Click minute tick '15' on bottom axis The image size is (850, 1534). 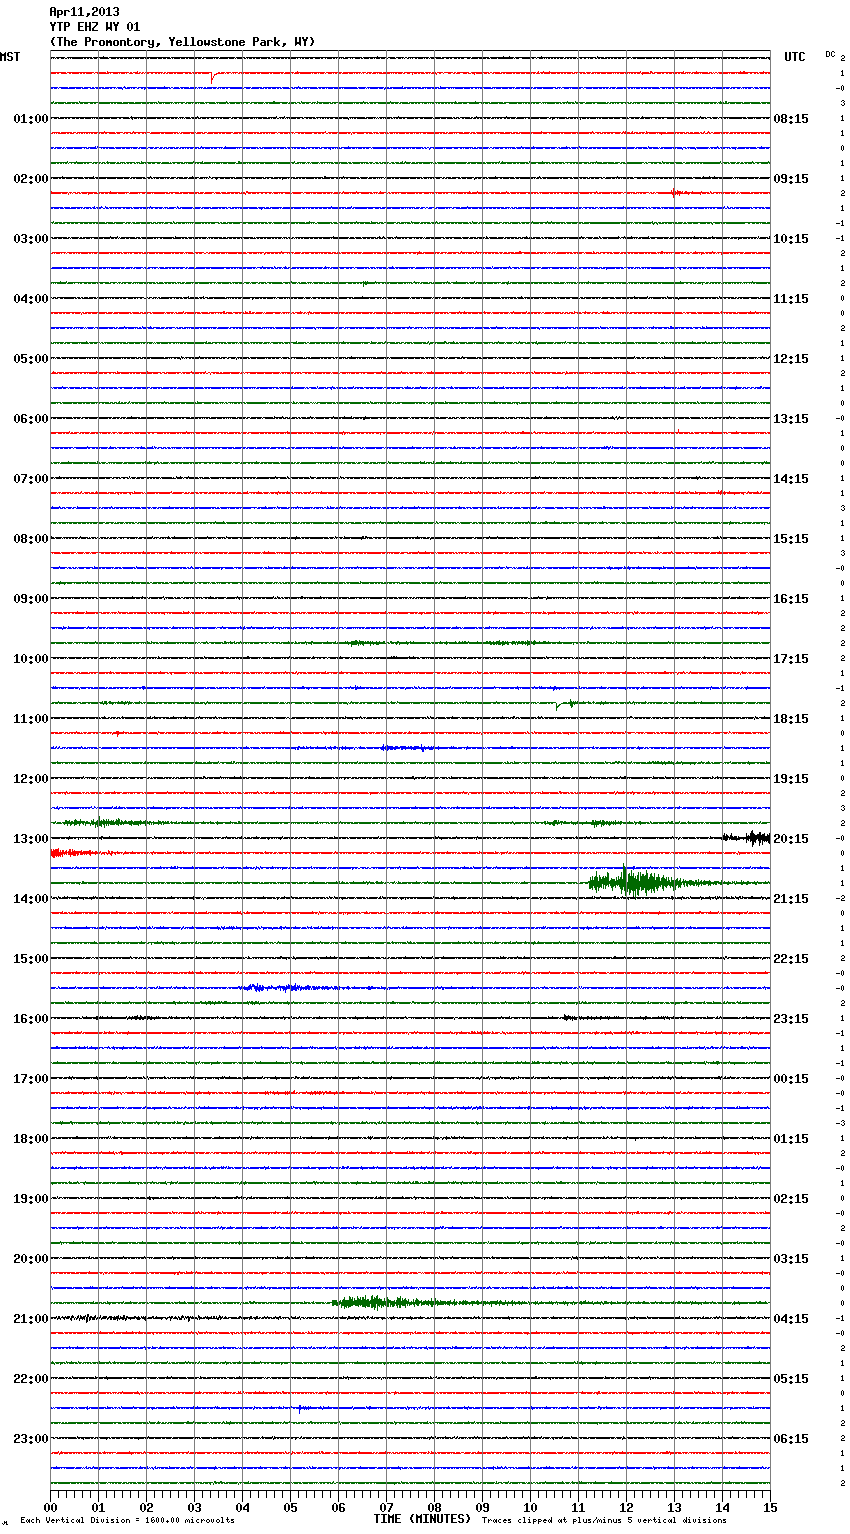coord(769,1507)
